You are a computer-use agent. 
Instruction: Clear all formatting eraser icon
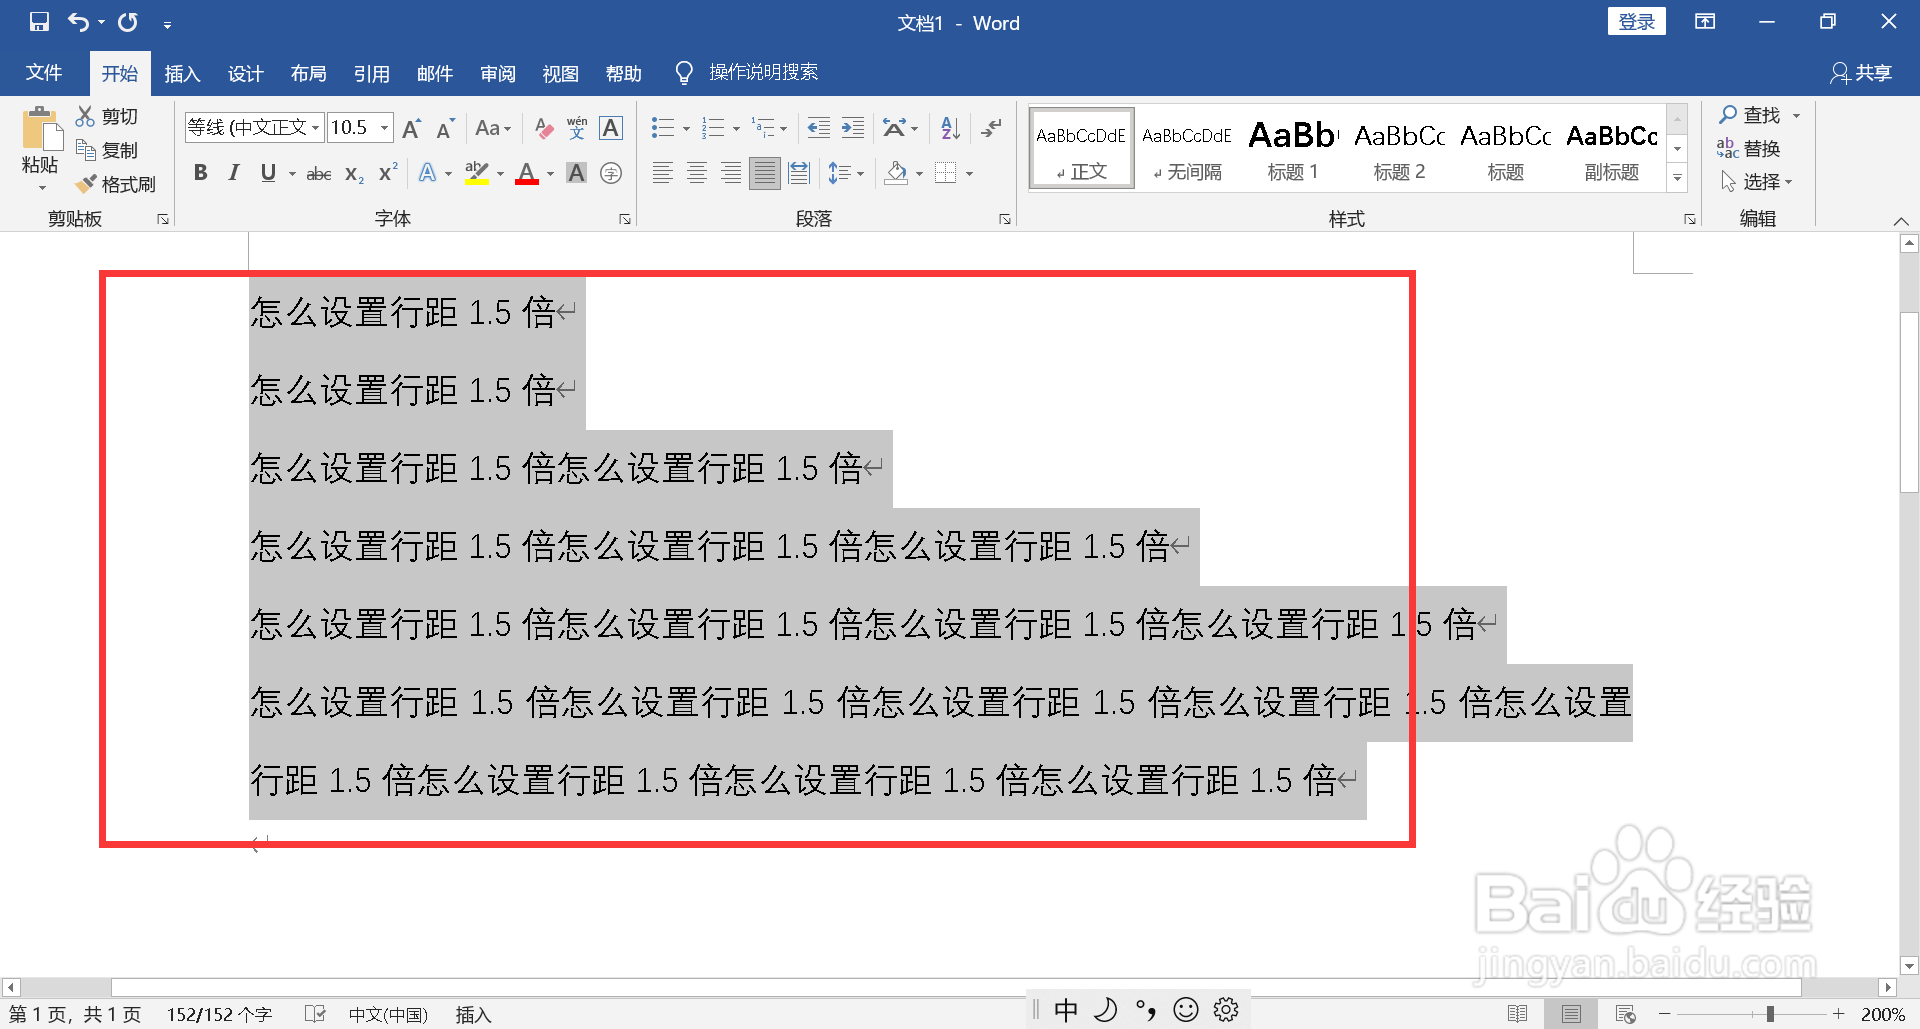543,128
